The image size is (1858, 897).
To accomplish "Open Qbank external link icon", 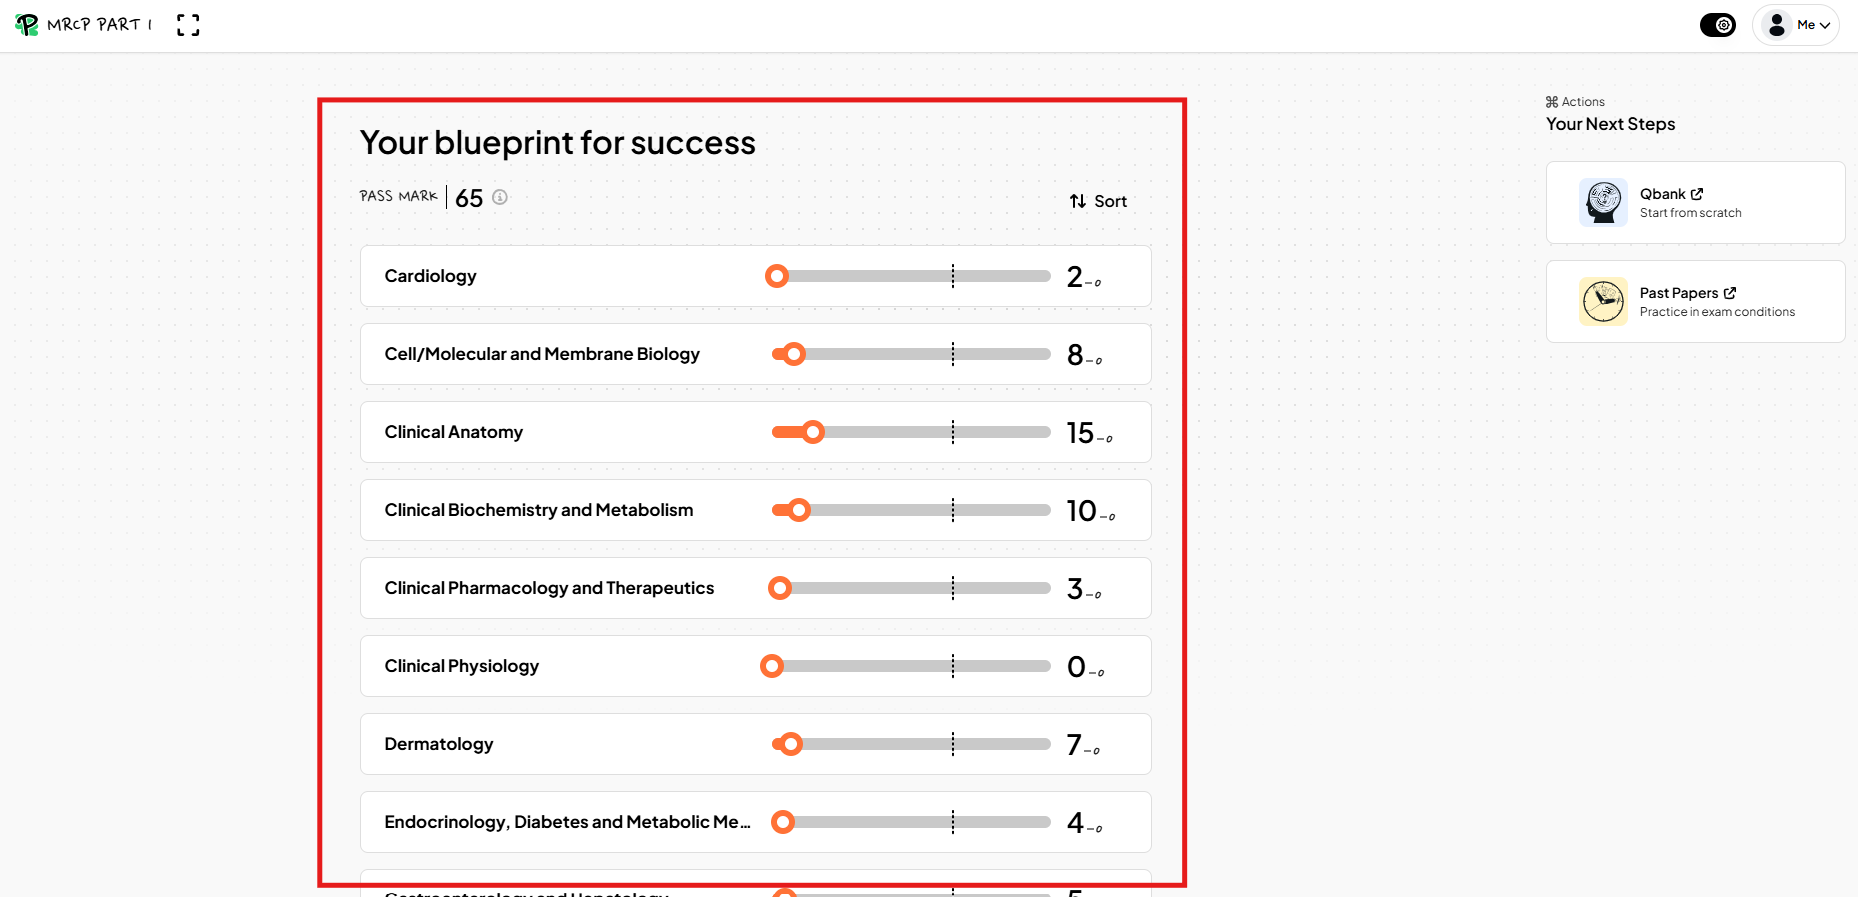I will [x=1697, y=194].
